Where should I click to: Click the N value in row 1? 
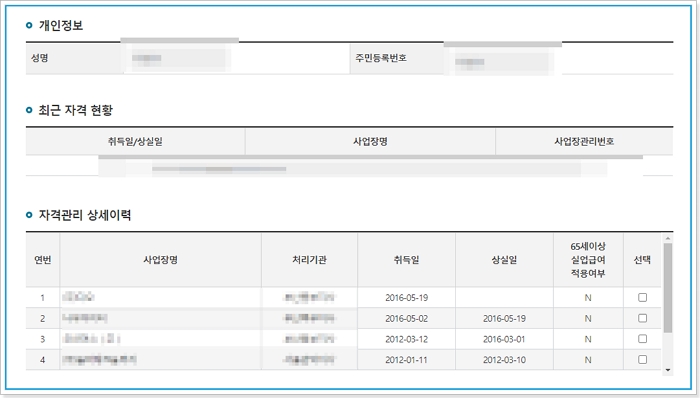pyautogui.click(x=588, y=298)
